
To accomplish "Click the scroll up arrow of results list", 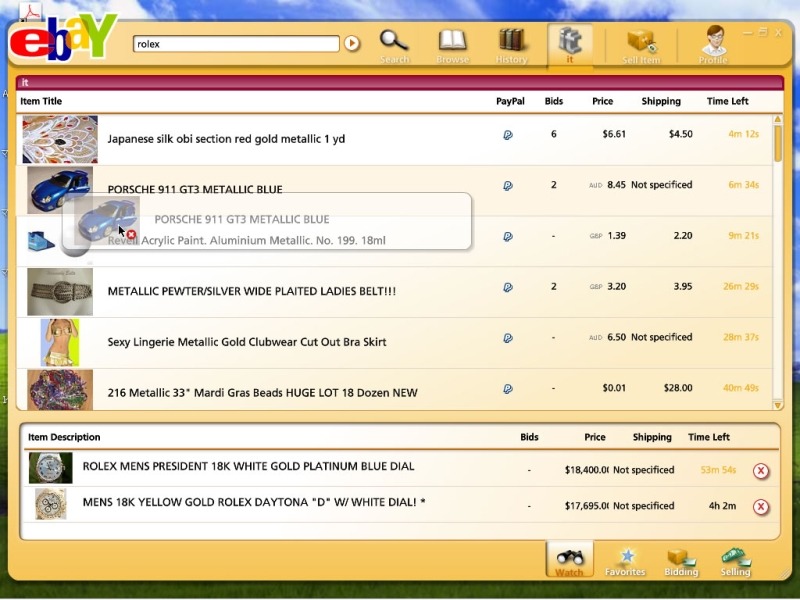I will pyautogui.click(x=778, y=119).
